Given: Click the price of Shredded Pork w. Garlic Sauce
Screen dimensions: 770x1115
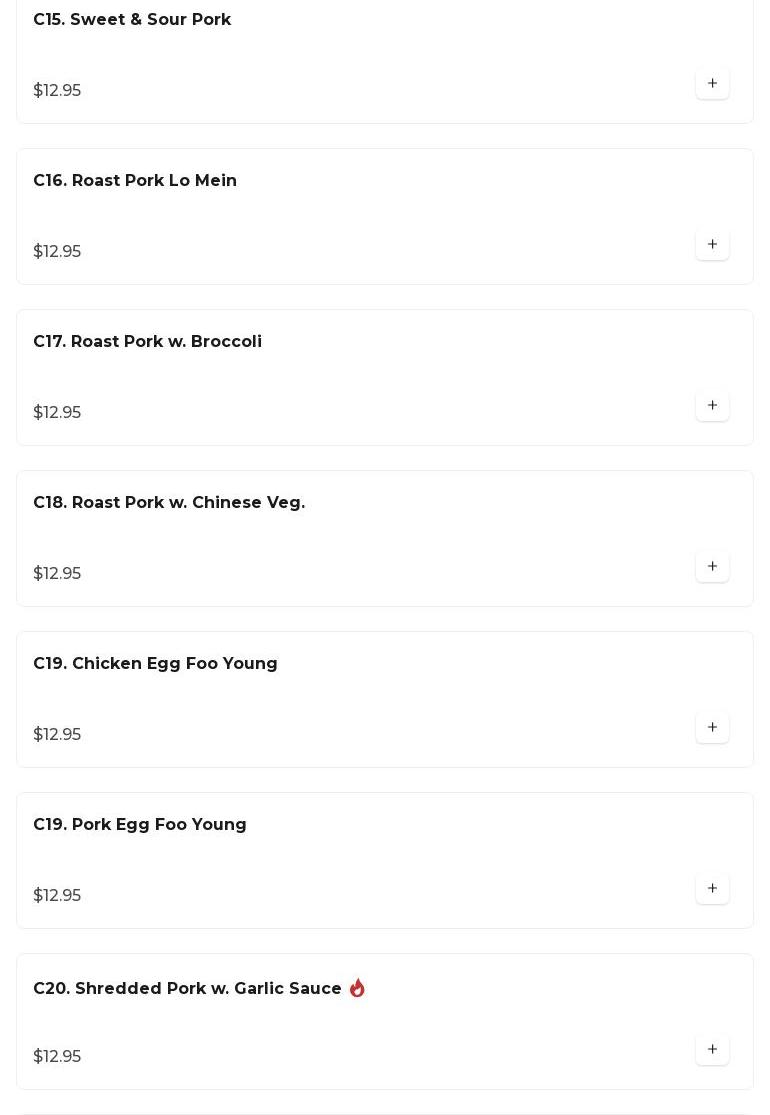Looking at the screenshot, I should tap(57, 1057).
